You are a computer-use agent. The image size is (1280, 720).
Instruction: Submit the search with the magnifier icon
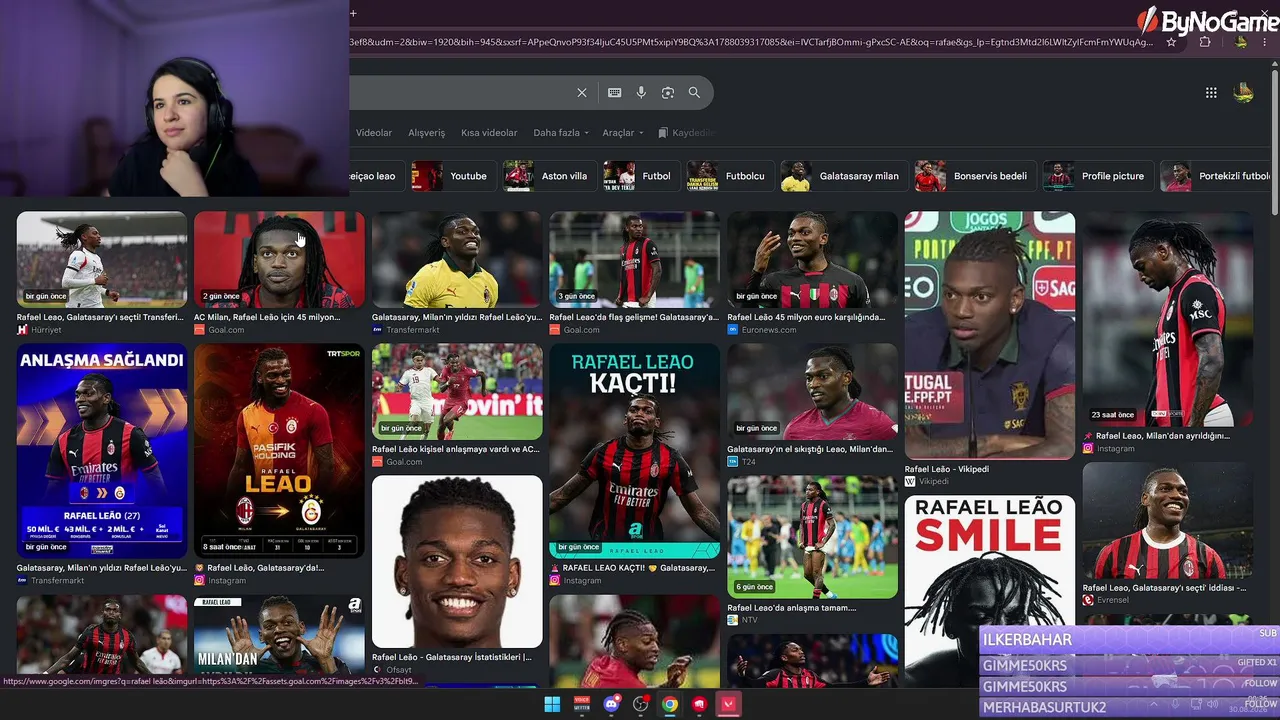[694, 93]
